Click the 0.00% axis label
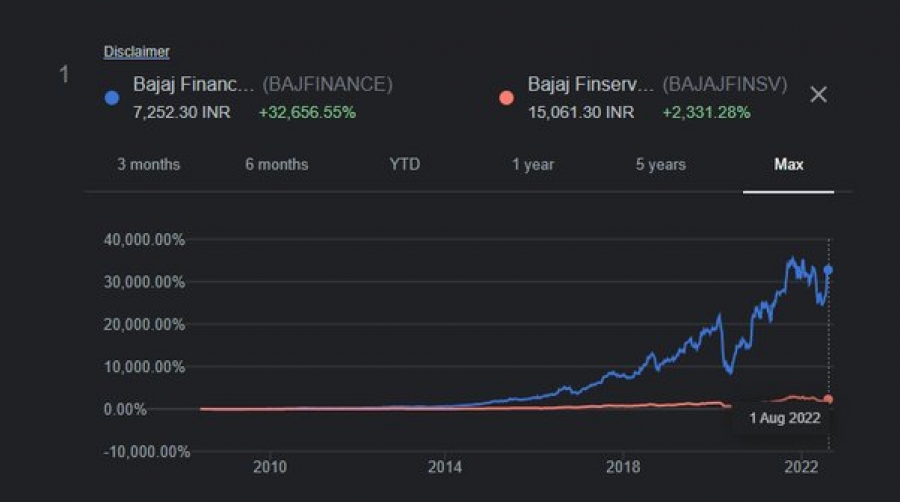This screenshot has height=502, width=900. pos(125,410)
